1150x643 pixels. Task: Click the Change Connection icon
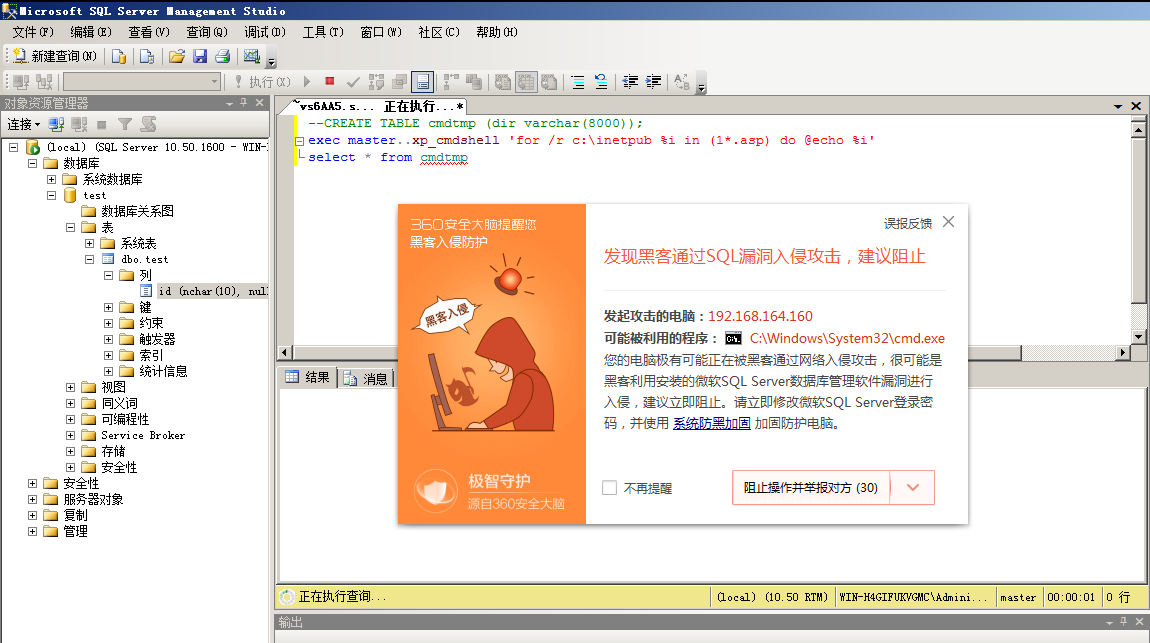45,82
